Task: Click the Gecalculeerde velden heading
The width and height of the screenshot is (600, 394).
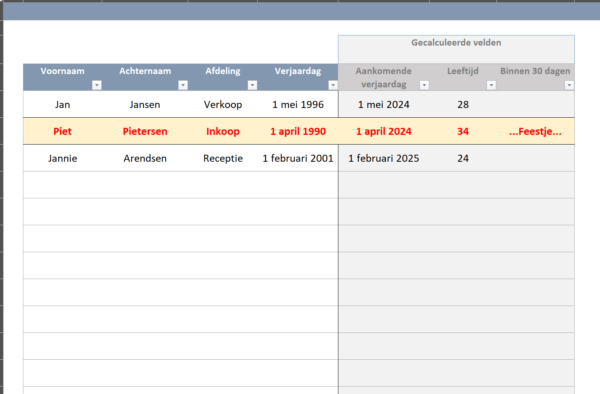Action: (x=456, y=42)
